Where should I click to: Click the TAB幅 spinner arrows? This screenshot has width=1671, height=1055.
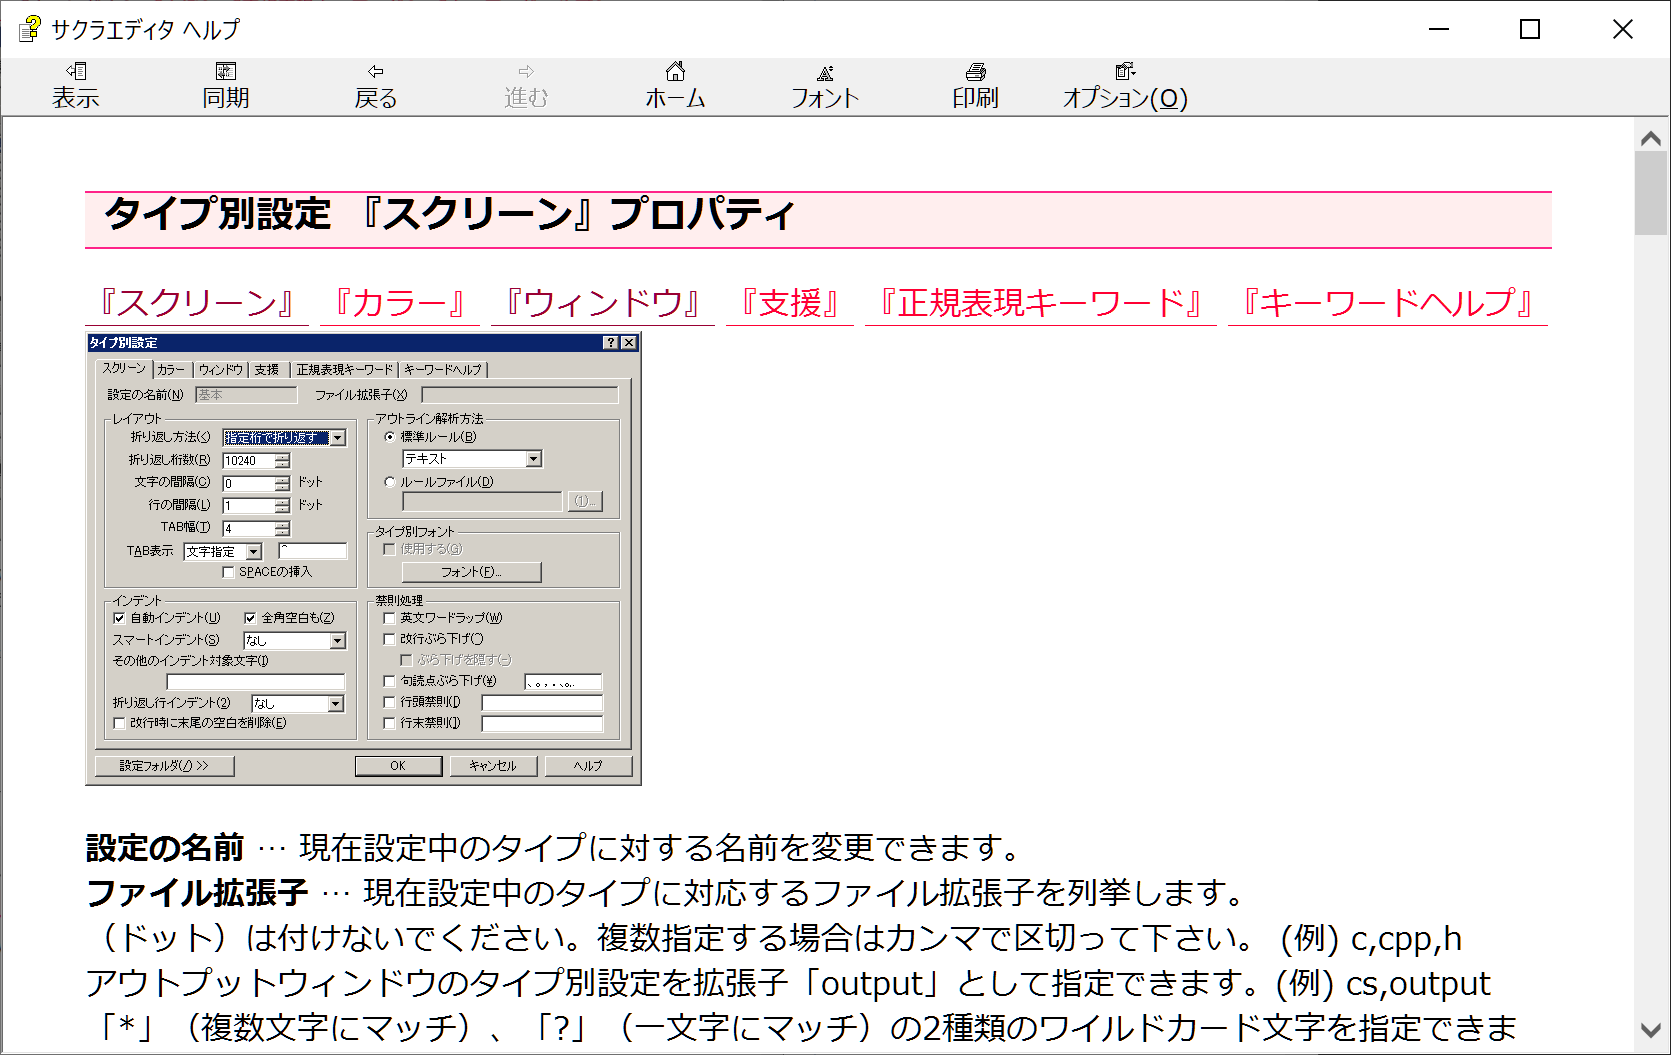point(283,529)
